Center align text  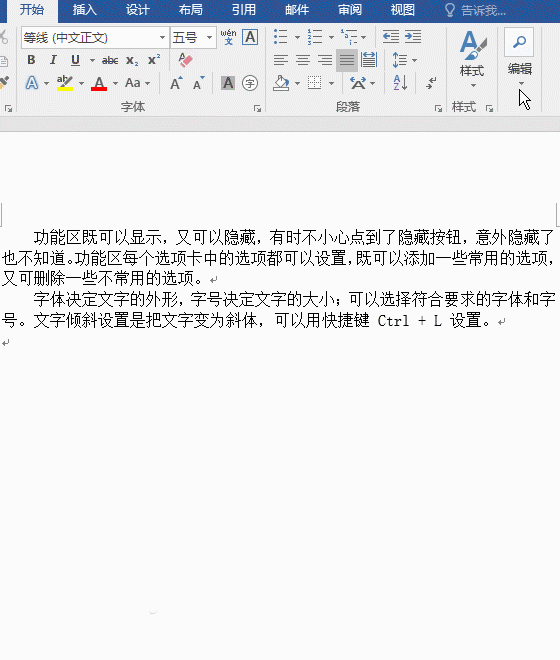pyautogui.click(x=303, y=60)
